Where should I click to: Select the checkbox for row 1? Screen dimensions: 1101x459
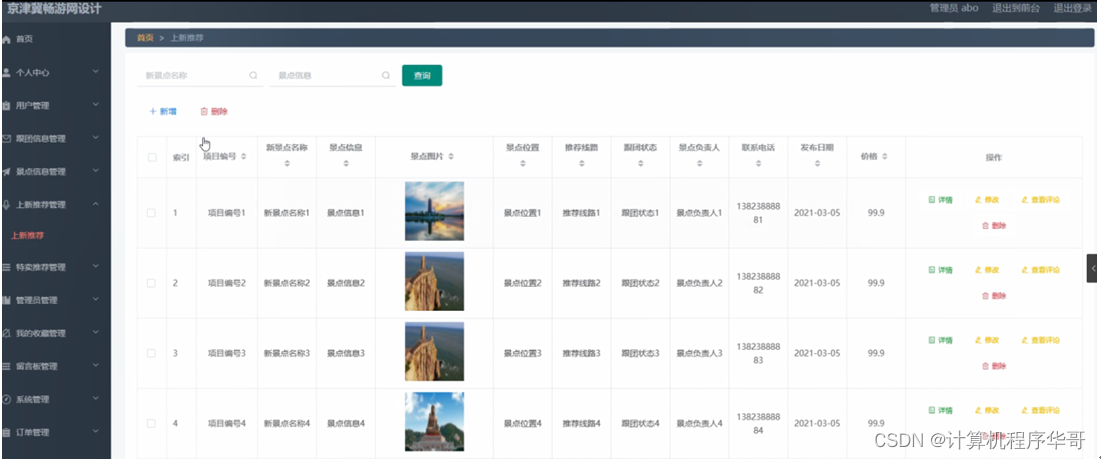(152, 213)
